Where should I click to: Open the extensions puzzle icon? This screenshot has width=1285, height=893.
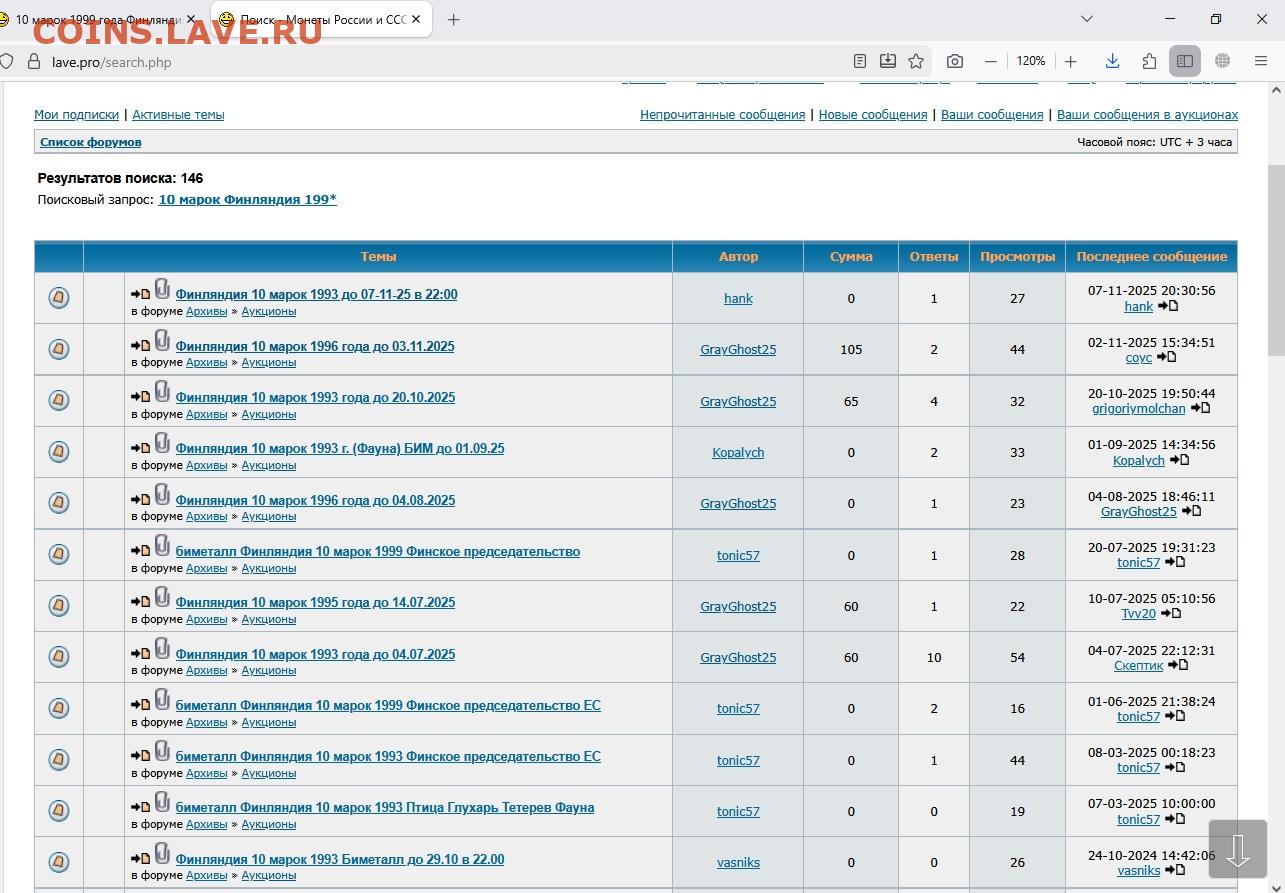click(x=1149, y=61)
